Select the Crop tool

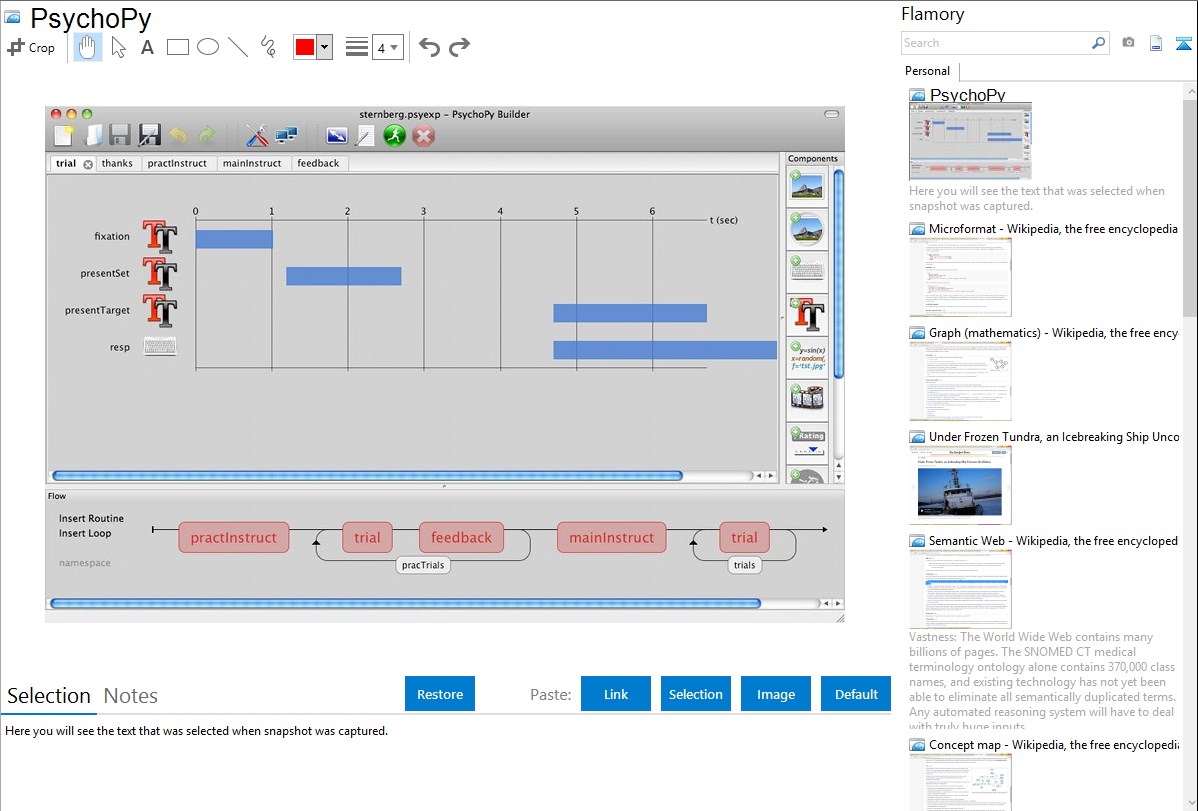[31, 47]
